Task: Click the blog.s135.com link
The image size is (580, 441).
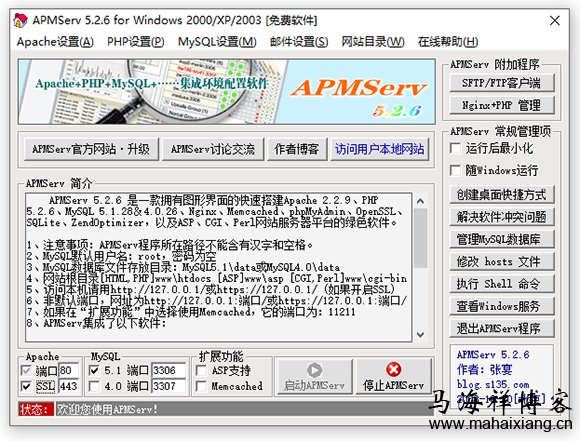Action: [493, 384]
